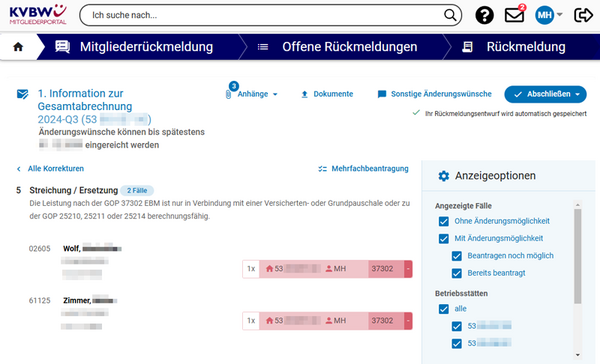The height and width of the screenshot is (364, 600).
Task: Click the scroll up arrow in Anzeigeoptionen
Action: 577,205
